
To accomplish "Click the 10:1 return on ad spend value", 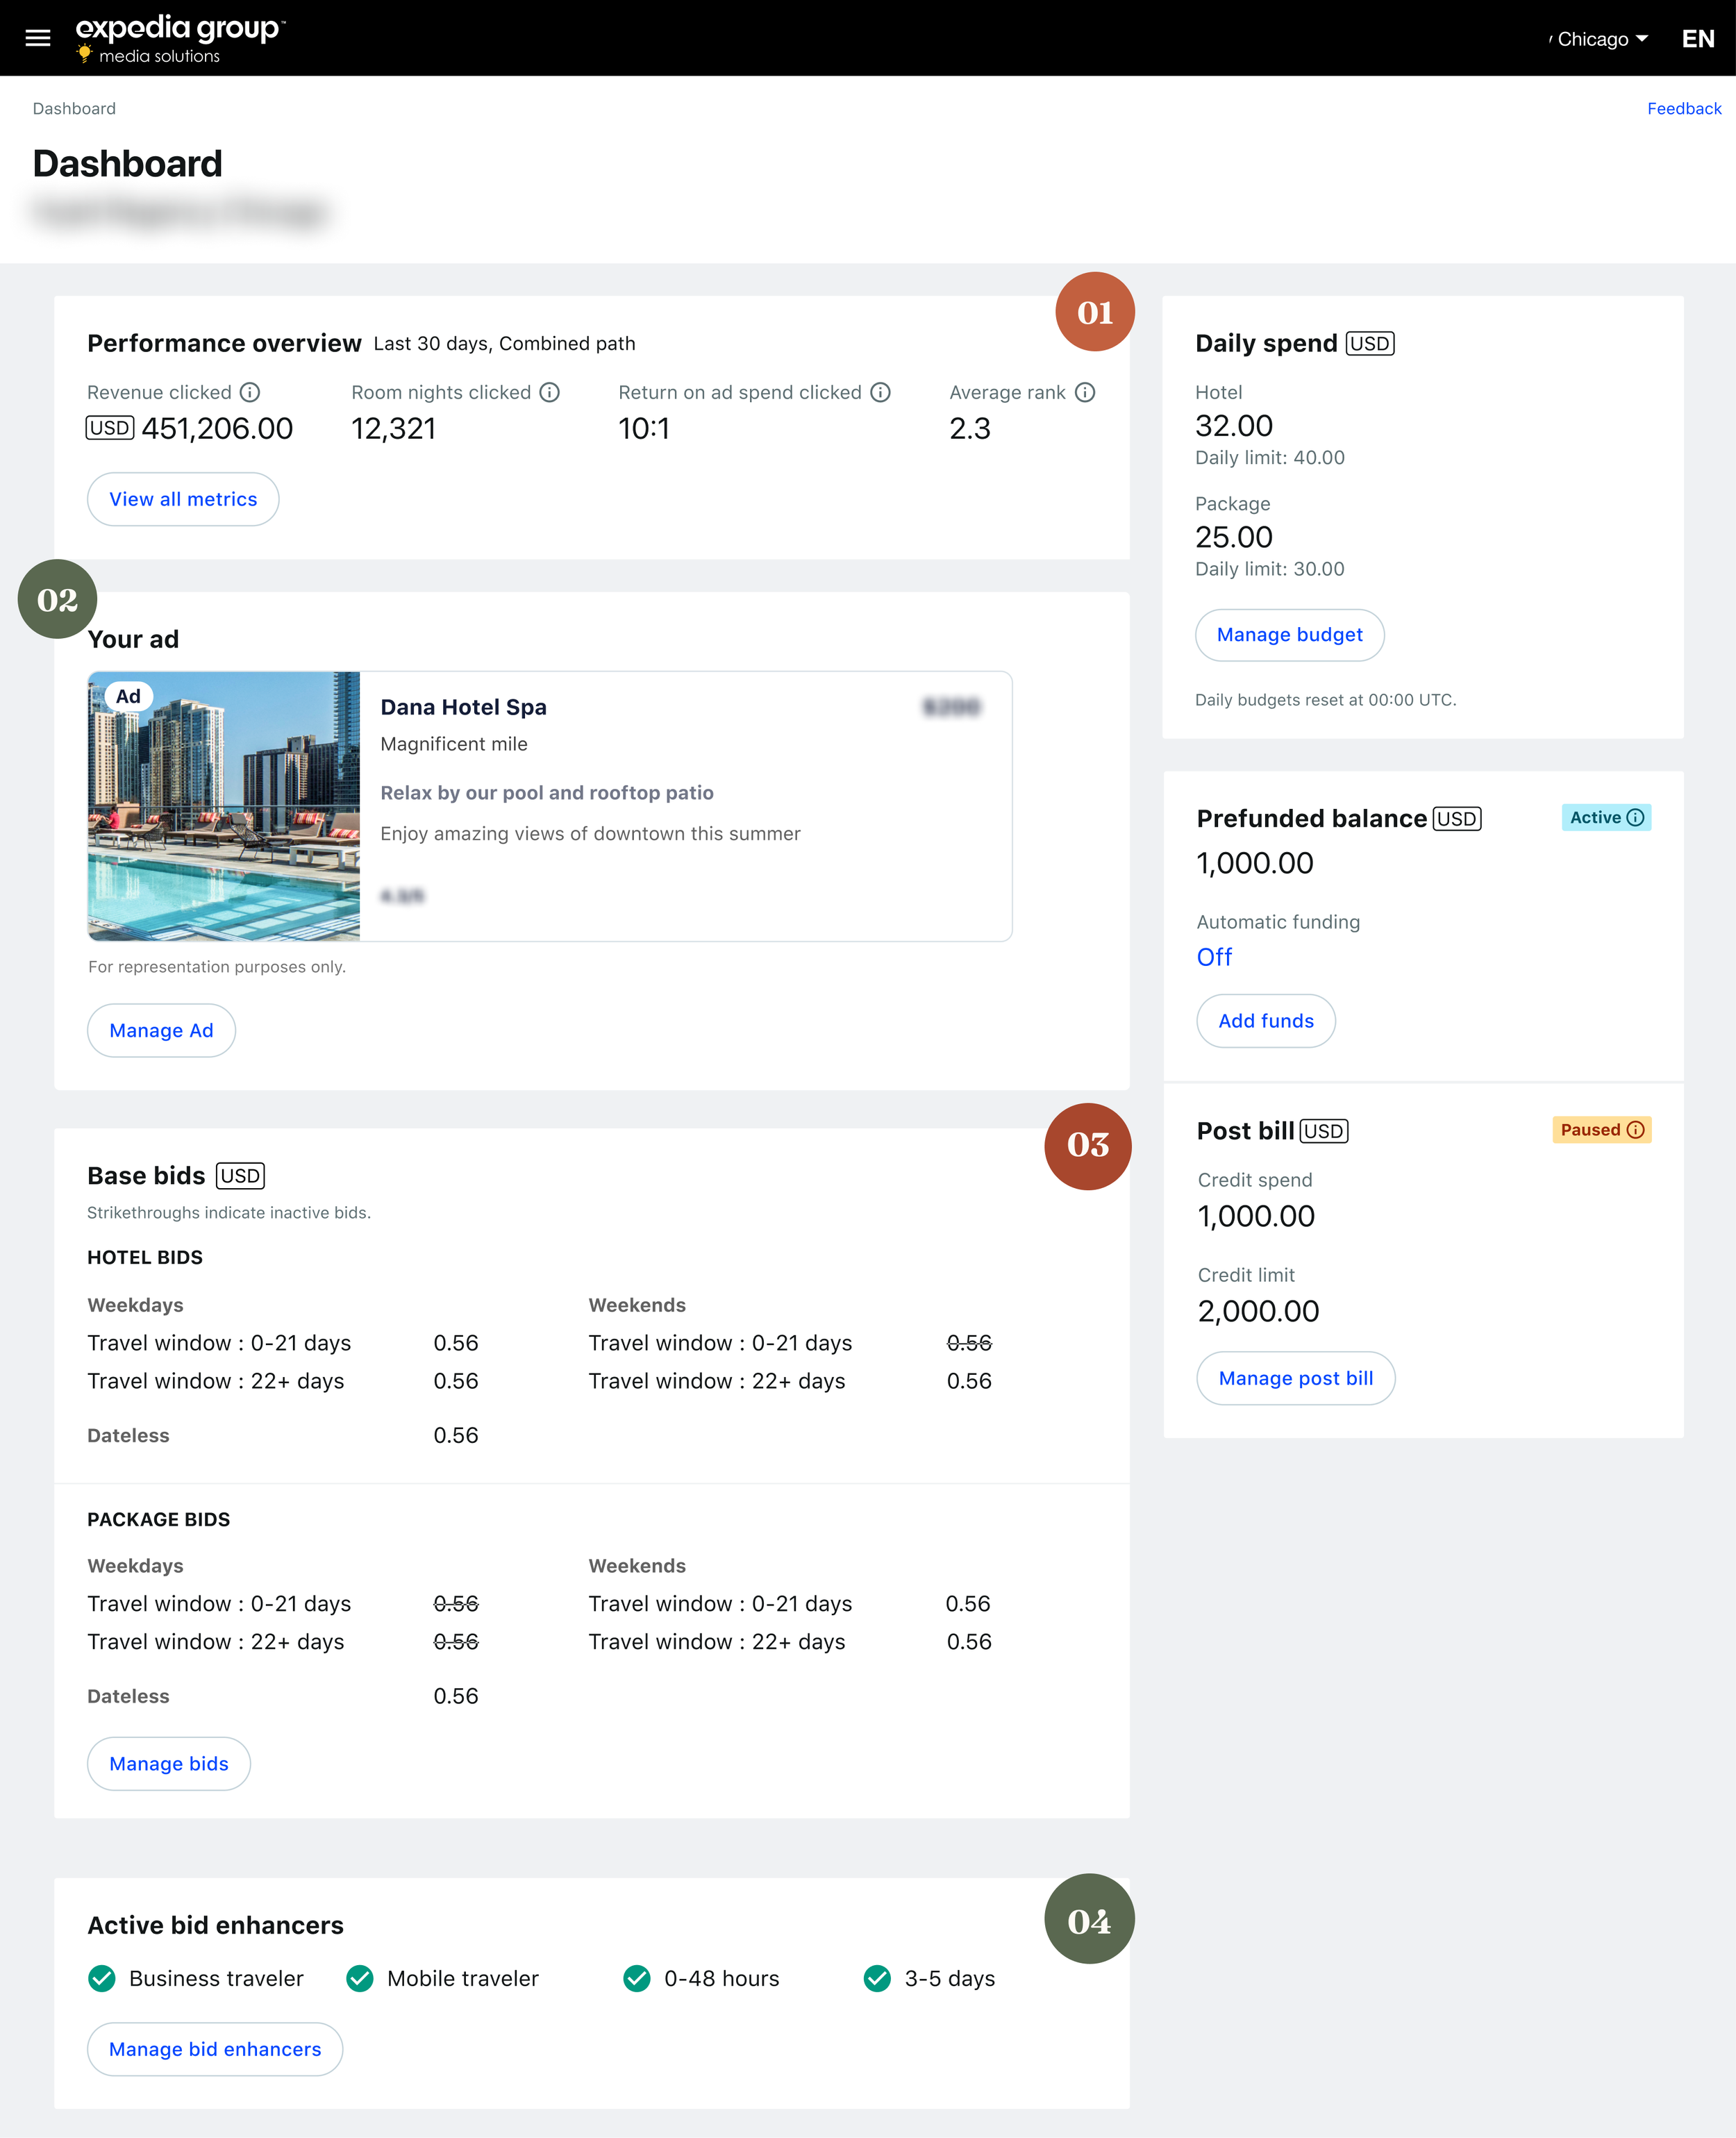I will pyautogui.click(x=644, y=428).
